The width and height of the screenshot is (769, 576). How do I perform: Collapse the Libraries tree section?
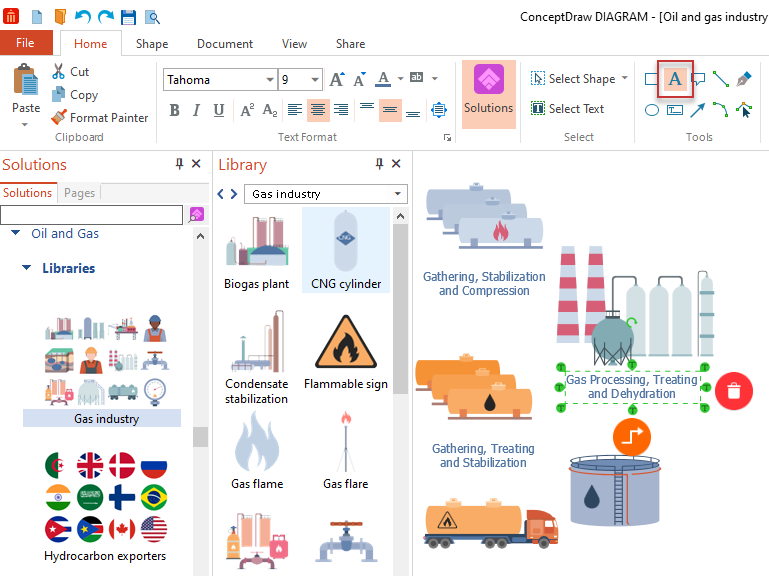(27, 268)
